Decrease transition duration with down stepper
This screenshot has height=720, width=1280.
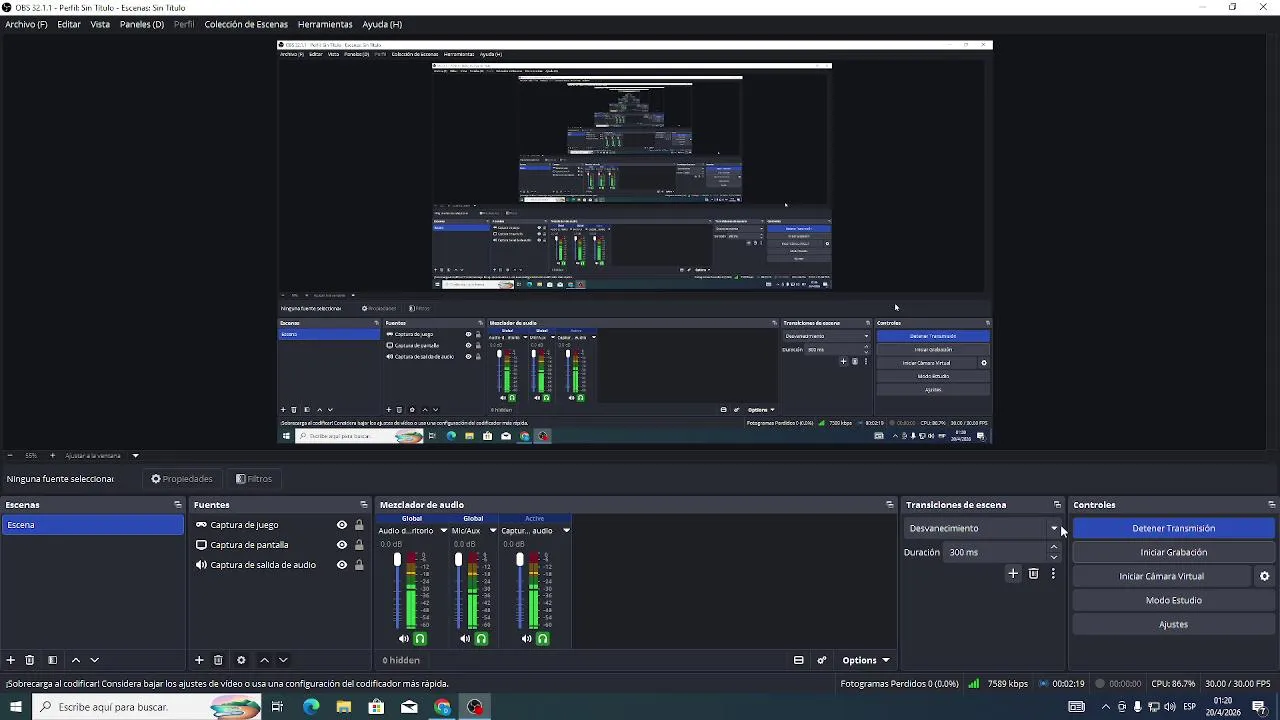pyautogui.click(x=1053, y=557)
